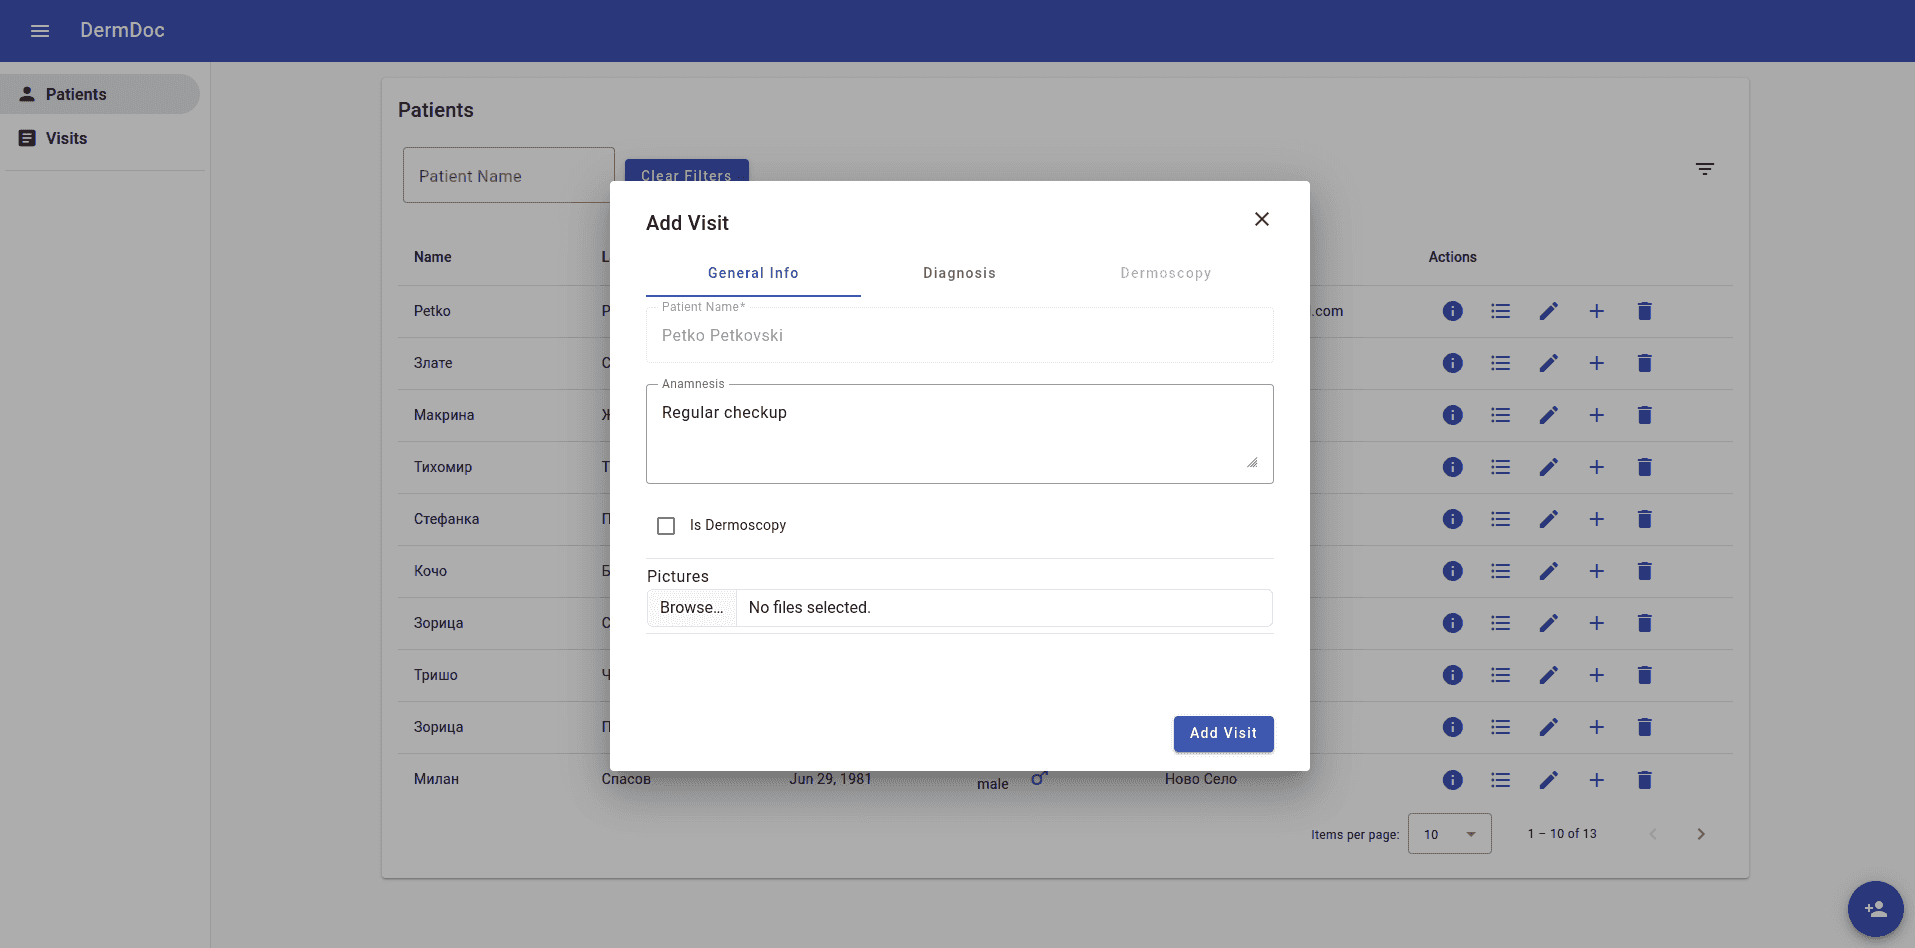Image resolution: width=1915 pixels, height=948 pixels.
Task: Click the edit pencil for Милан
Action: tap(1548, 780)
